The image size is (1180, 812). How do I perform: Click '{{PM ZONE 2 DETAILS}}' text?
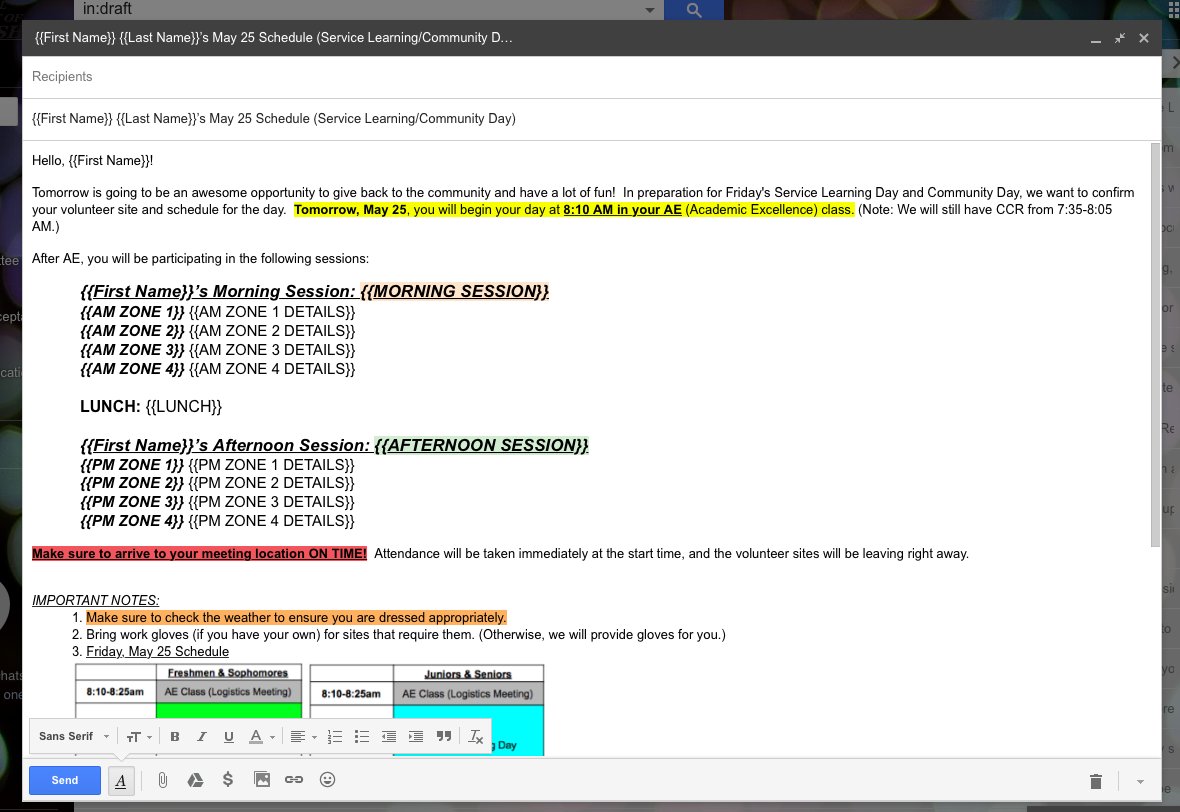271,483
